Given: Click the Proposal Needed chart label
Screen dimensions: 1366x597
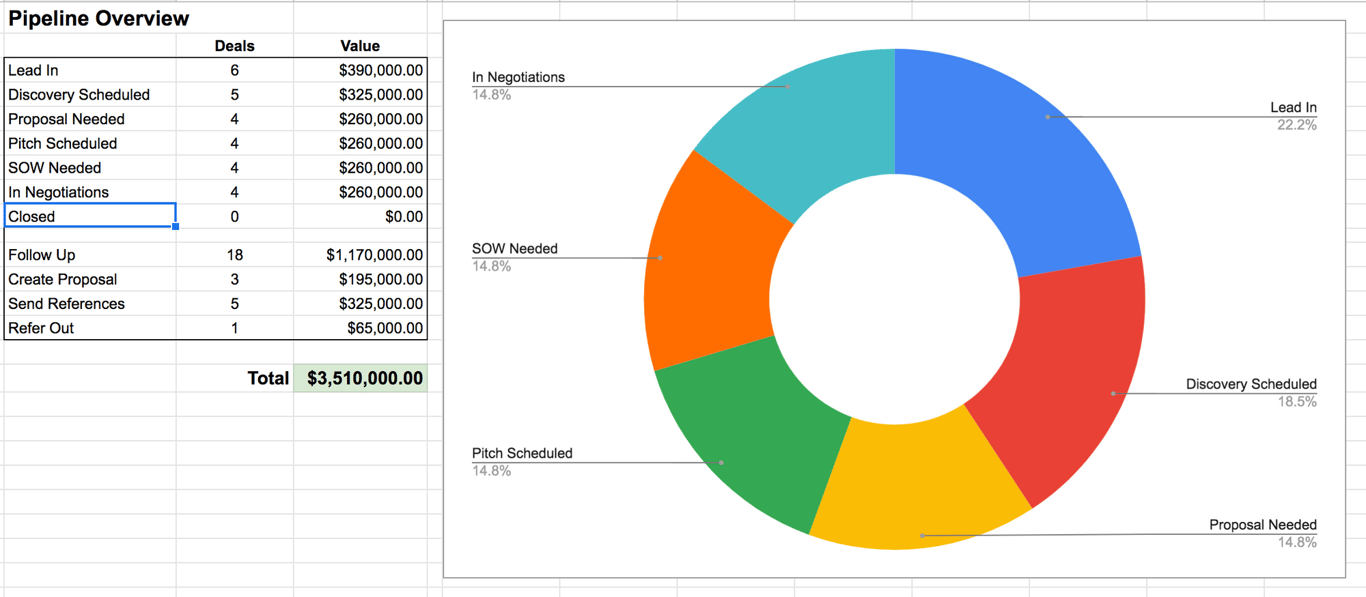Looking at the screenshot, I should (1263, 525).
